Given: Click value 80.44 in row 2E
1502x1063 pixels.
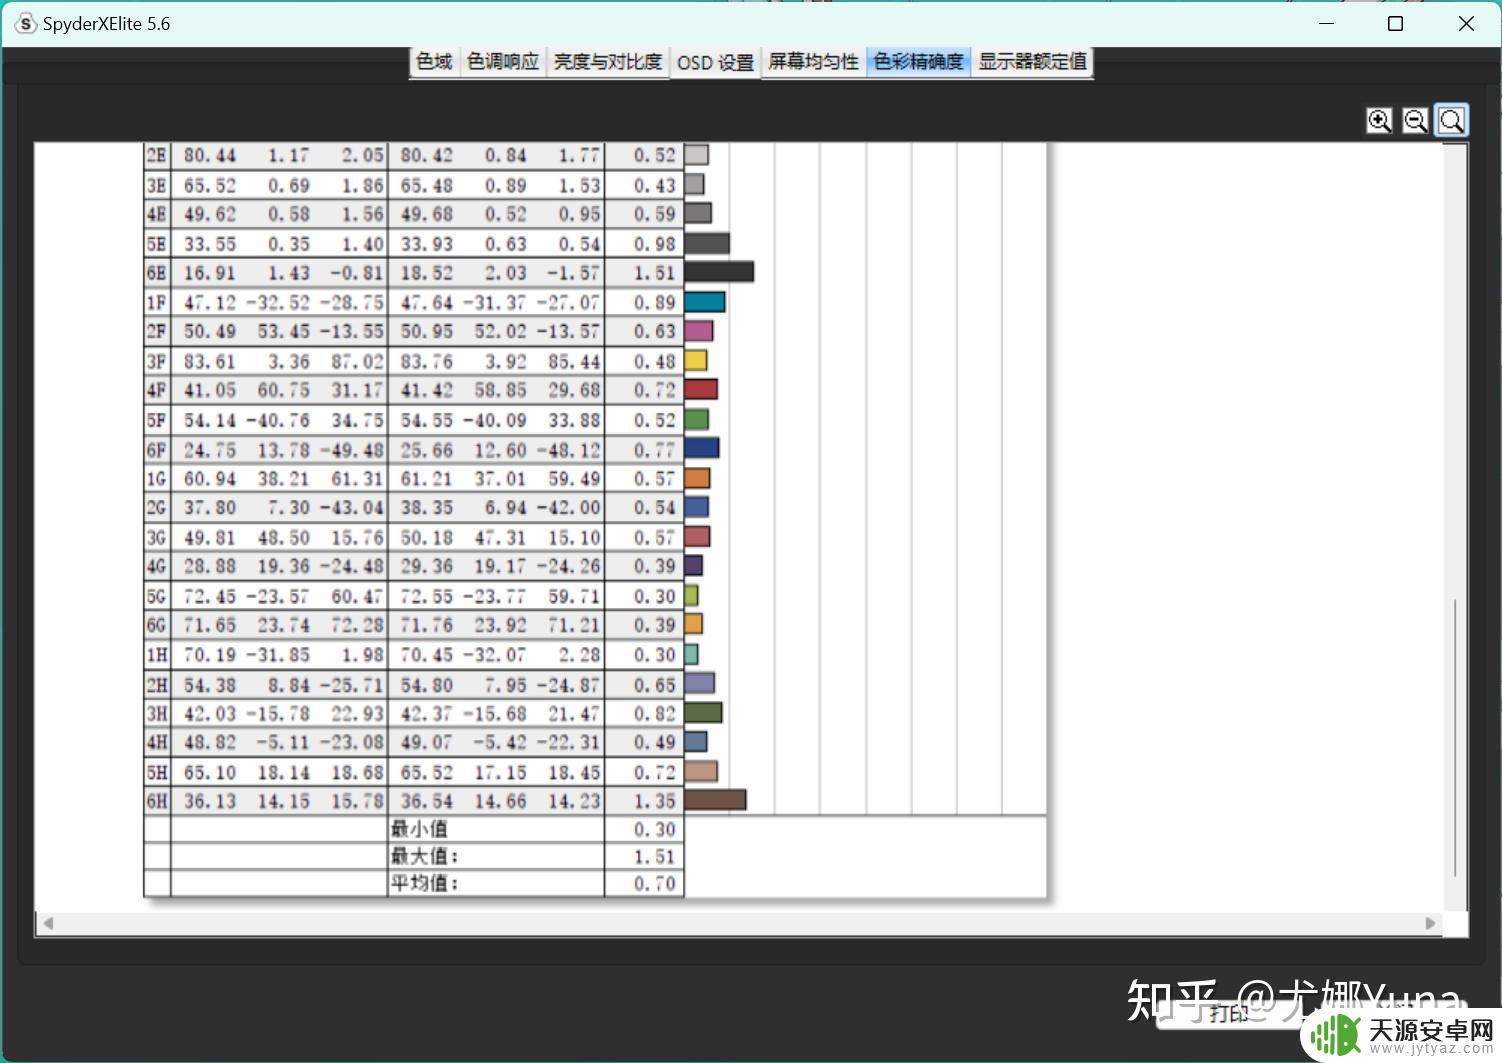Looking at the screenshot, I should tap(210, 155).
